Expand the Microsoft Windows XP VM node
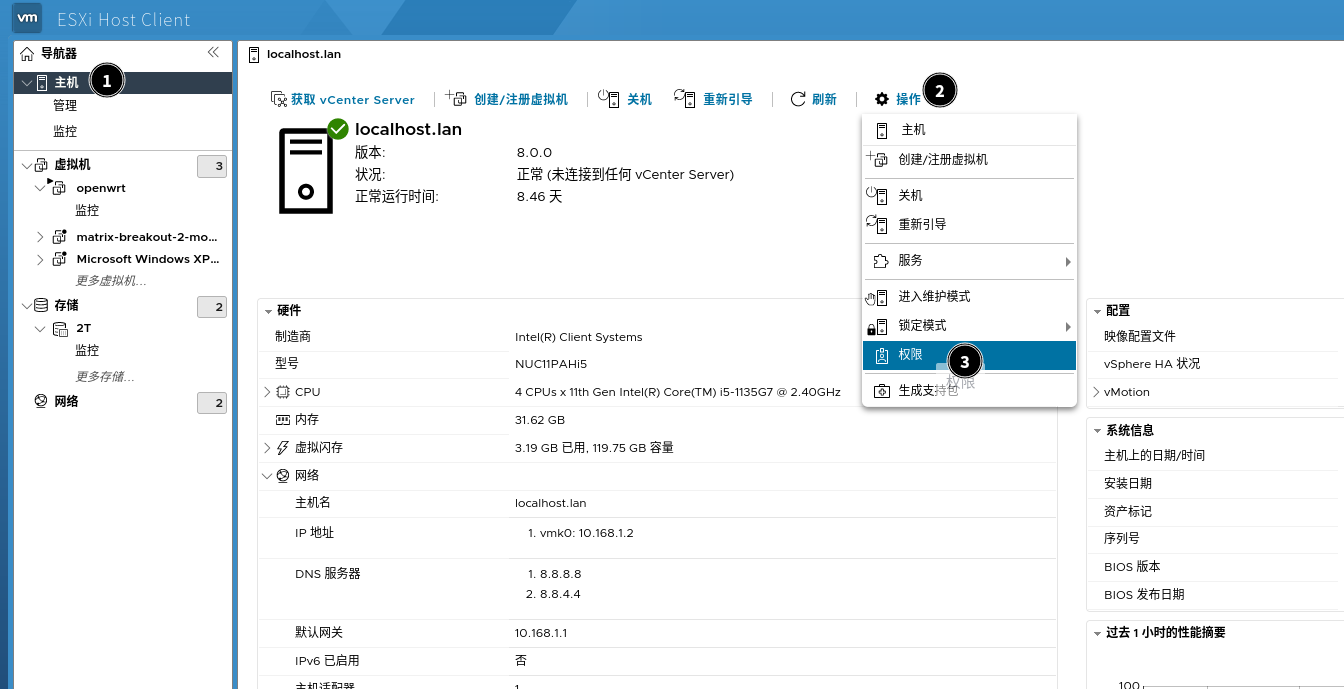The height and width of the screenshot is (689, 1344). tap(40, 259)
